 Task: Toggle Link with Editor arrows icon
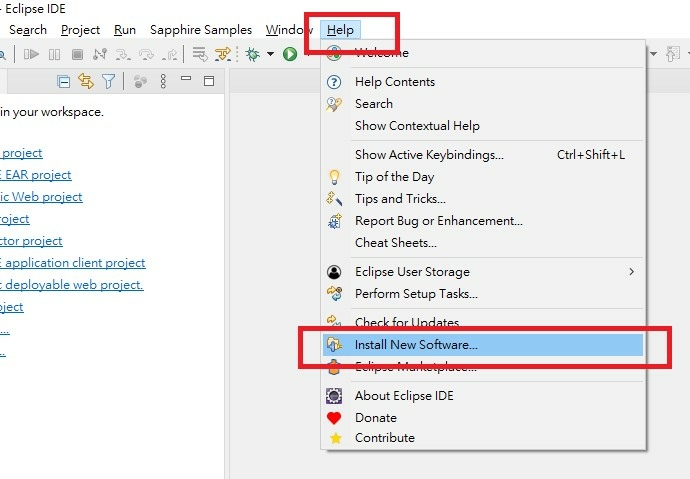[x=86, y=81]
